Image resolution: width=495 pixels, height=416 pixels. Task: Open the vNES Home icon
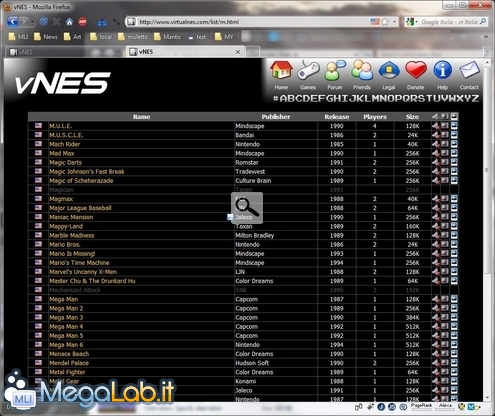(281, 70)
